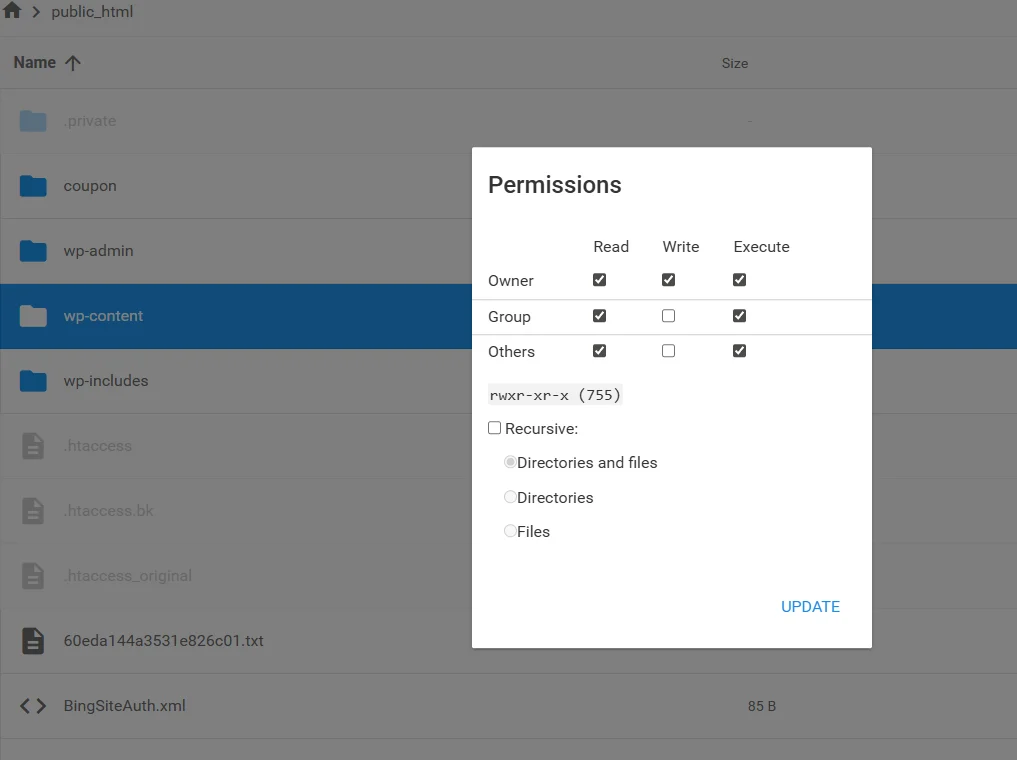Click the Read column label
This screenshot has height=760, width=1017.
point(611,247)
